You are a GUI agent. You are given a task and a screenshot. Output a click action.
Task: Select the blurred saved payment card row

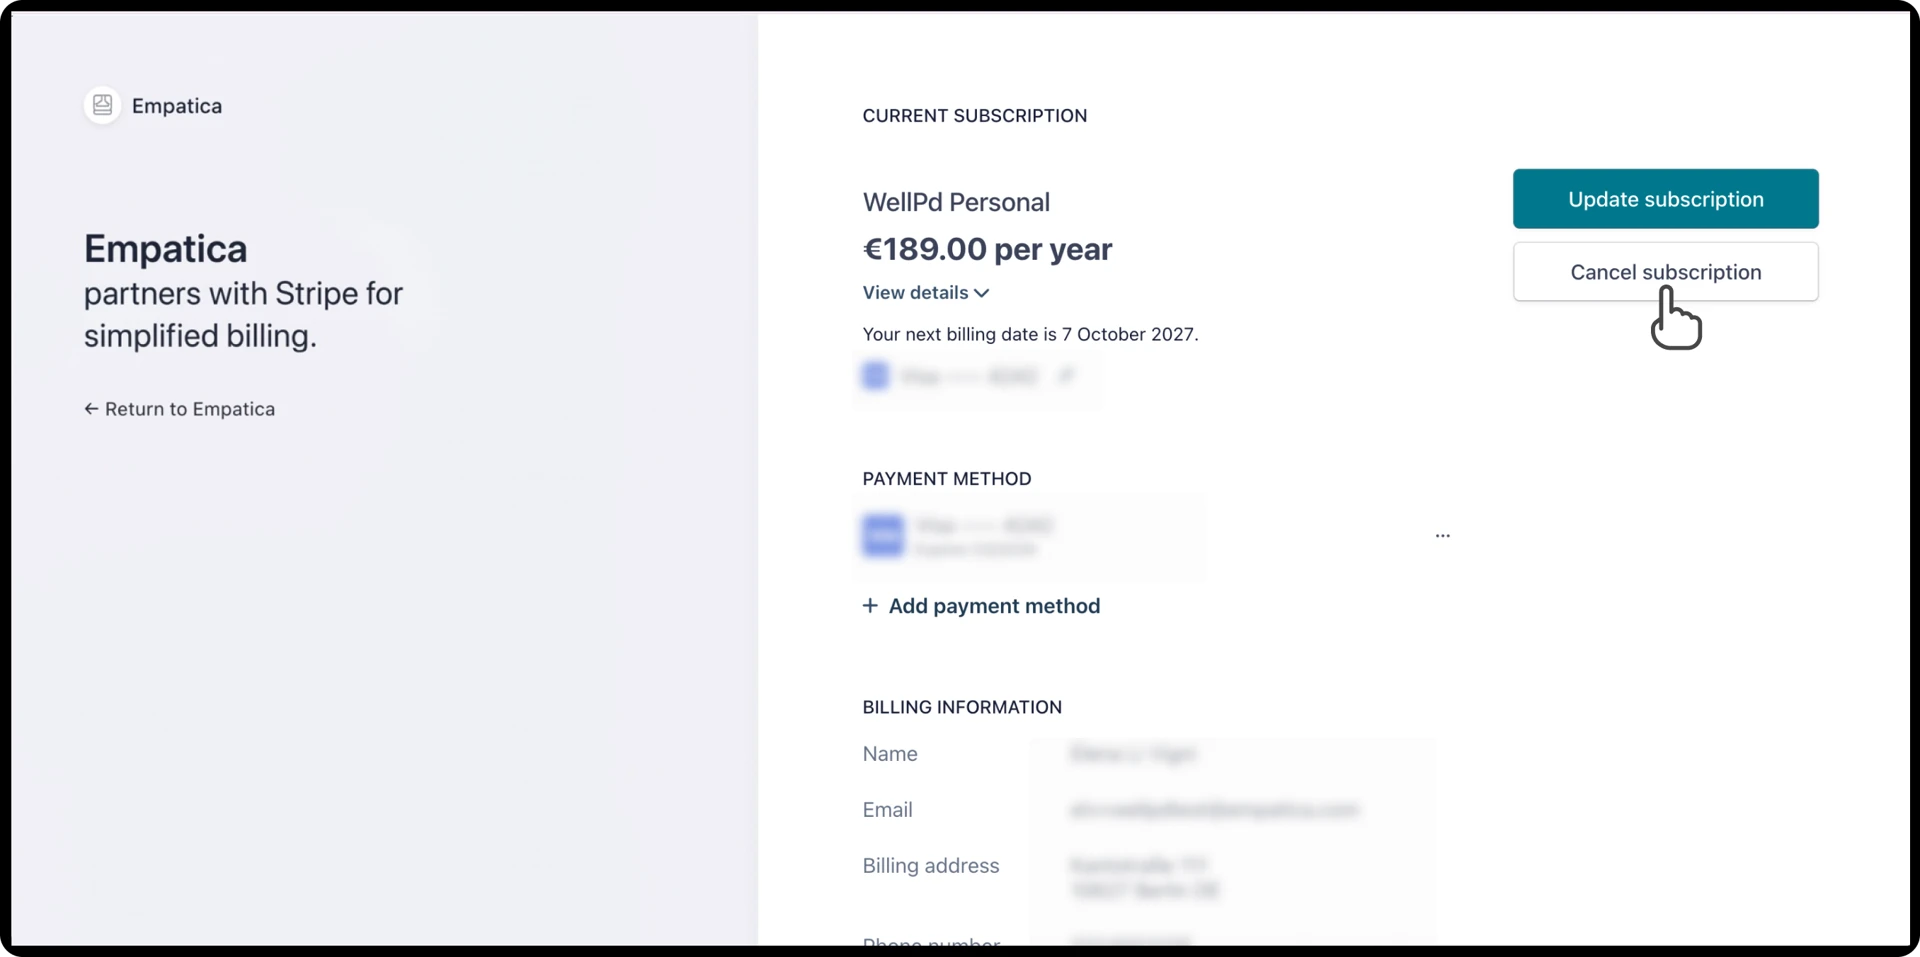(x=1030, y=537)
